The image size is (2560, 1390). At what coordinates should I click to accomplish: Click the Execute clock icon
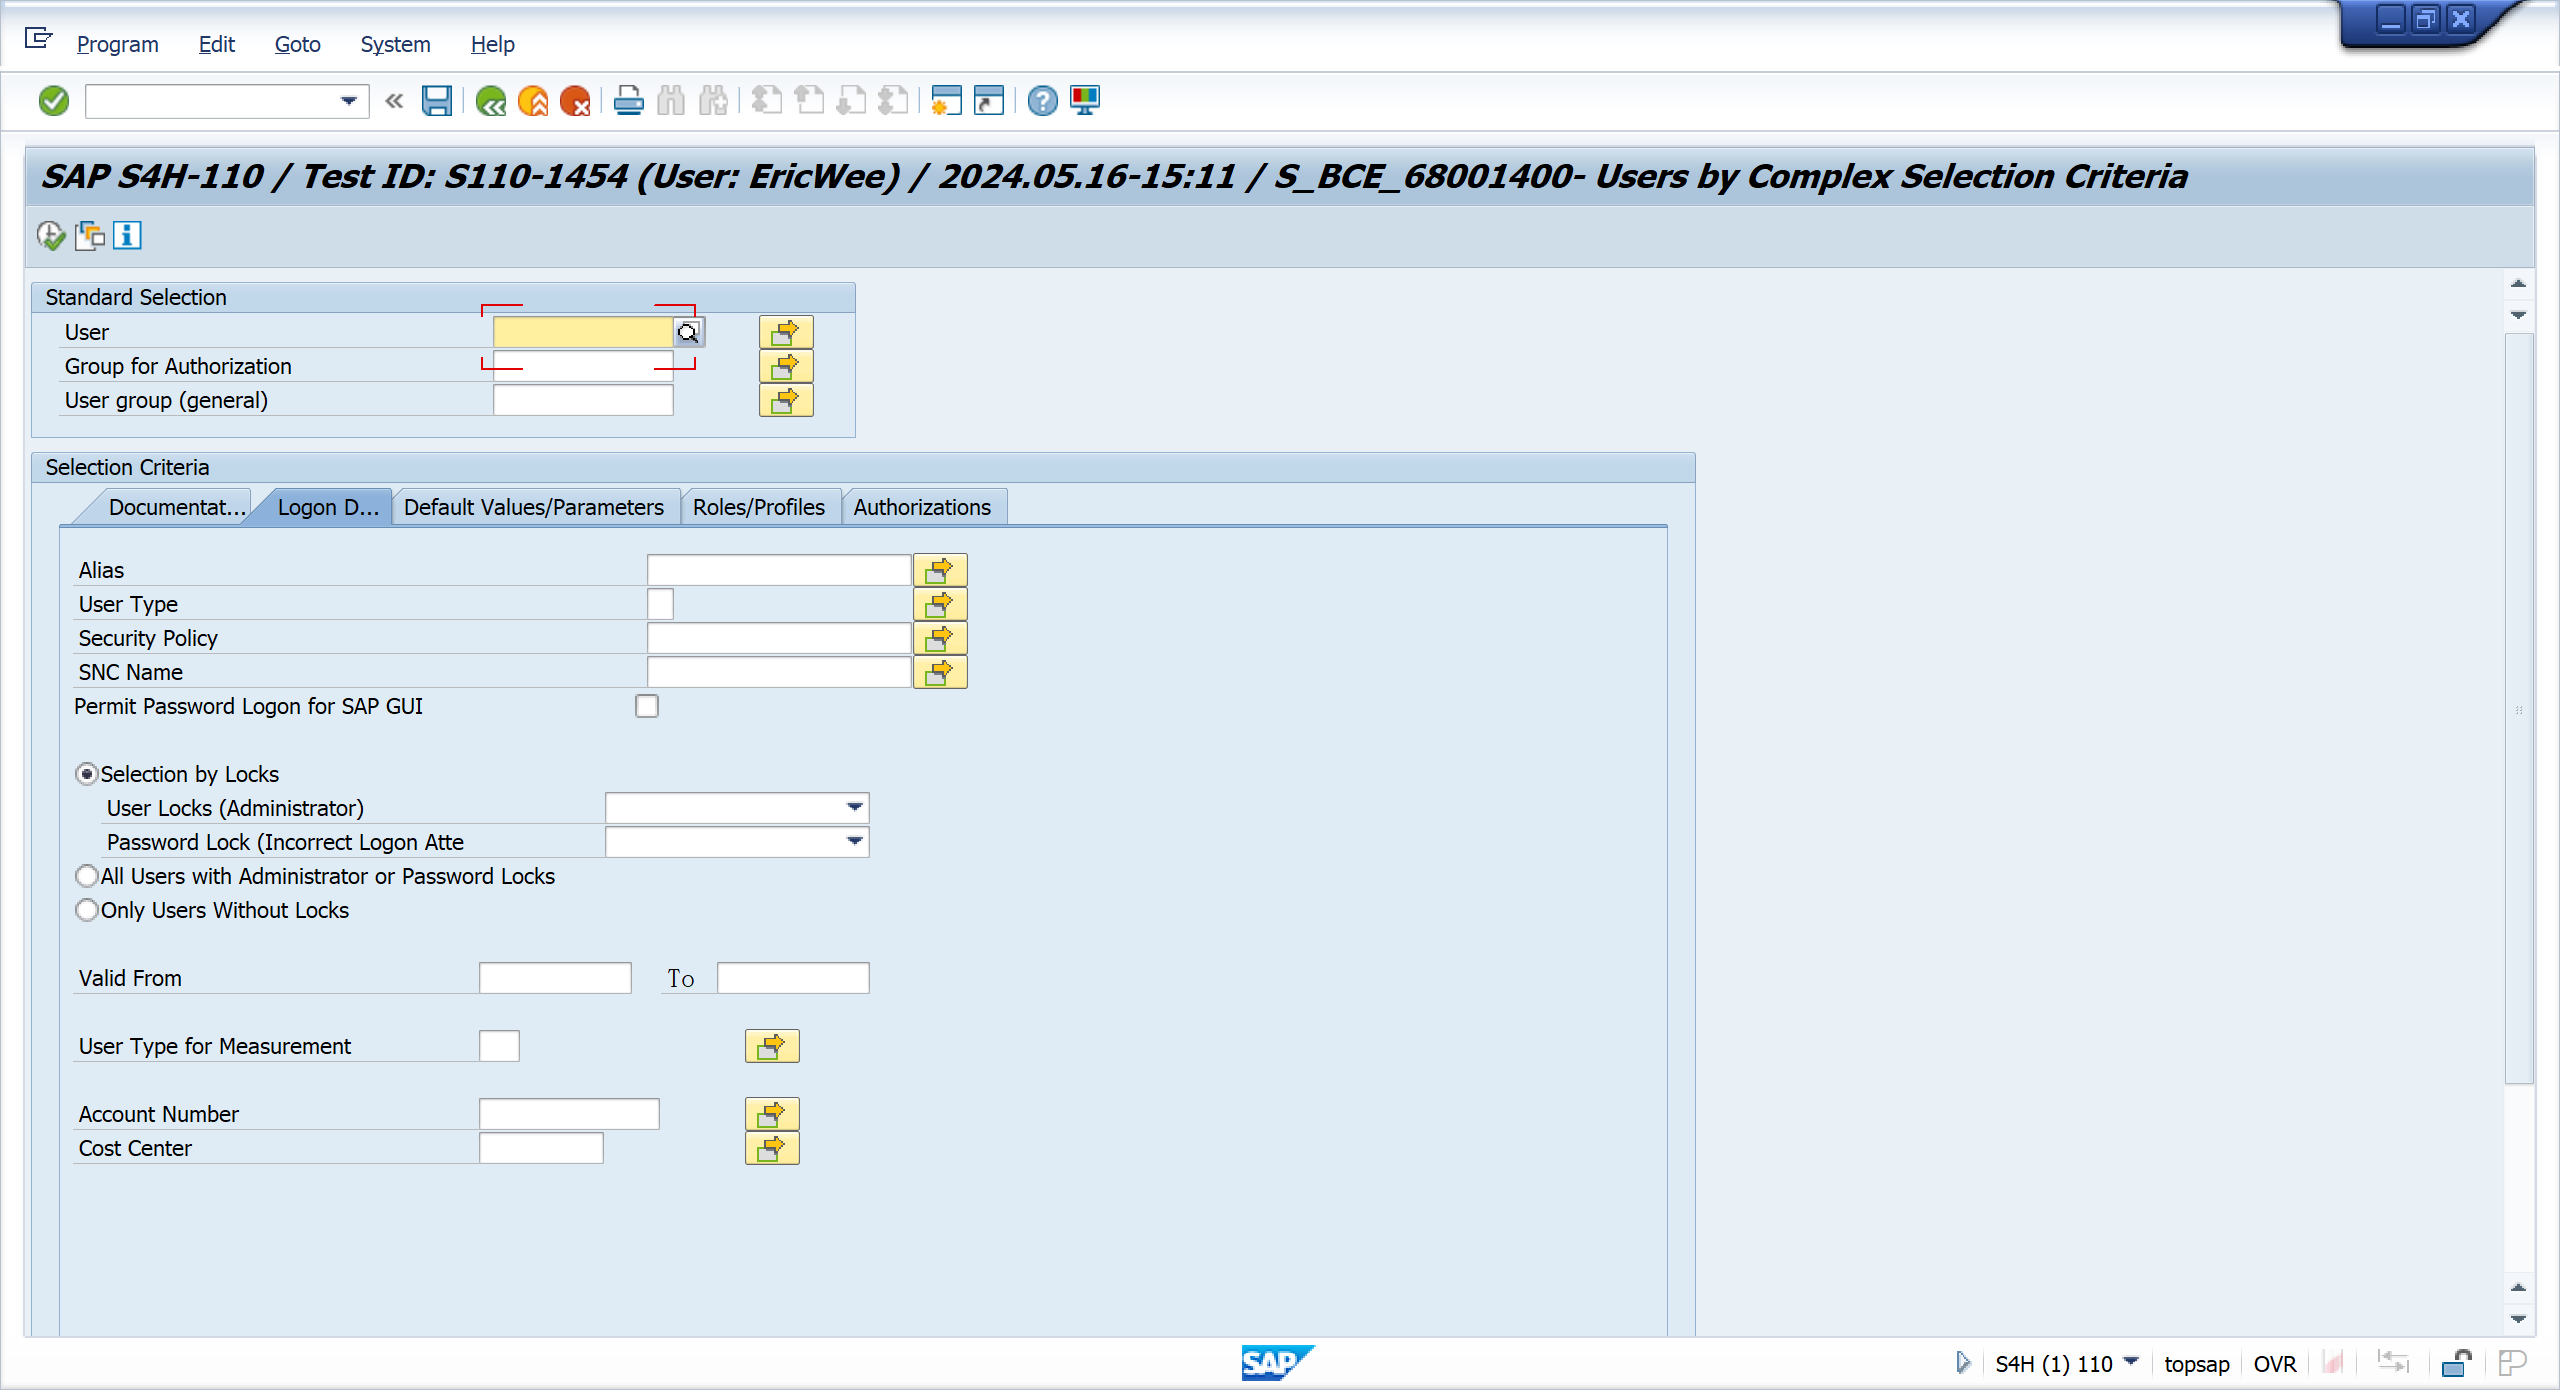(x=50, y=236)
